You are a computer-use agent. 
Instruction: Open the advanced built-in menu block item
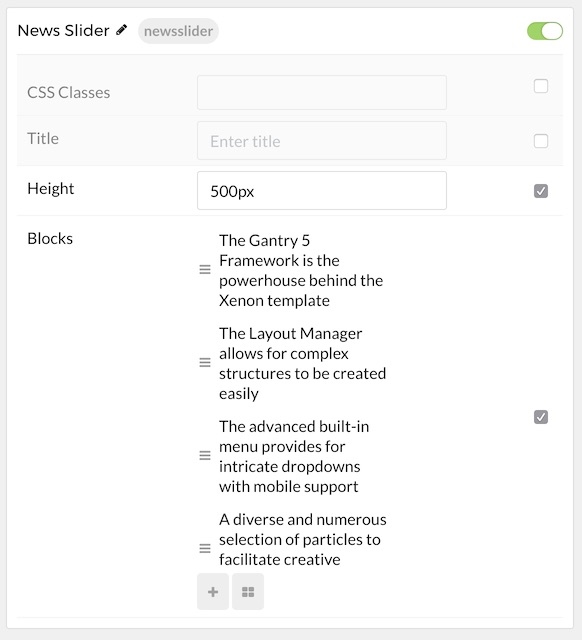(294, 456)
